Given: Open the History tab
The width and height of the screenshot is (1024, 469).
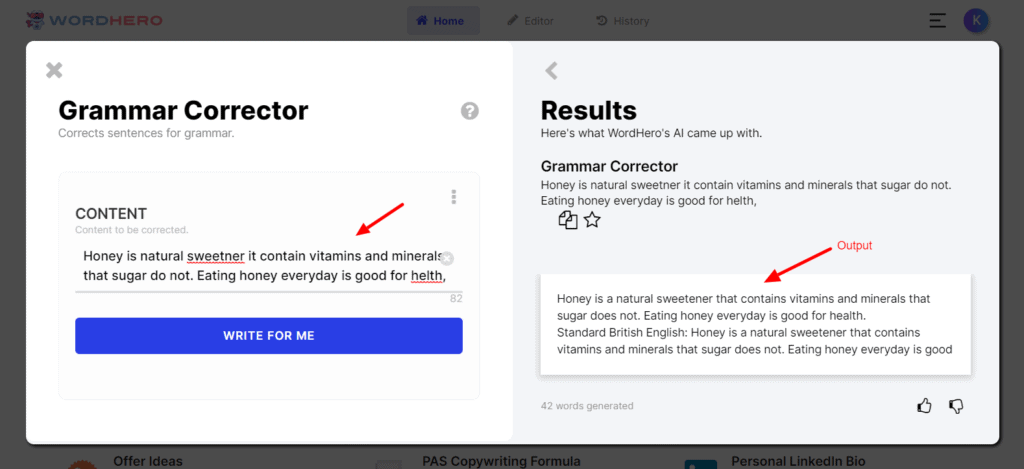Looking at the screenshot, I should (623, 21).
